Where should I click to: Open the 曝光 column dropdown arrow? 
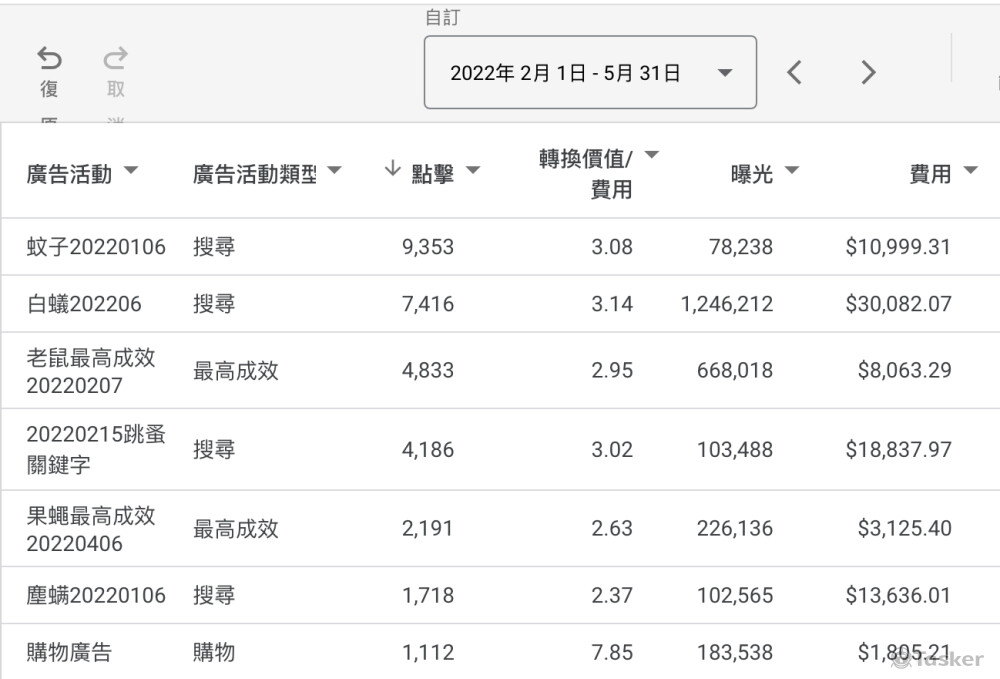792,171
